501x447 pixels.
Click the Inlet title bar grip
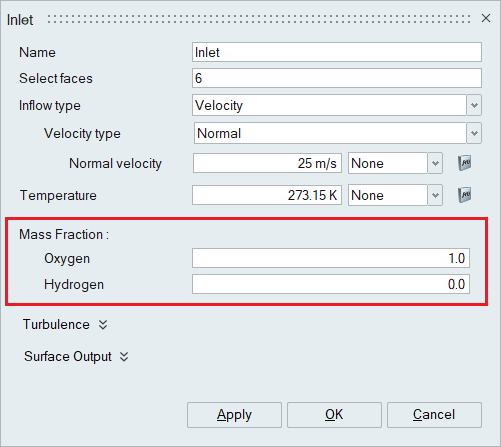click(259, 19)
